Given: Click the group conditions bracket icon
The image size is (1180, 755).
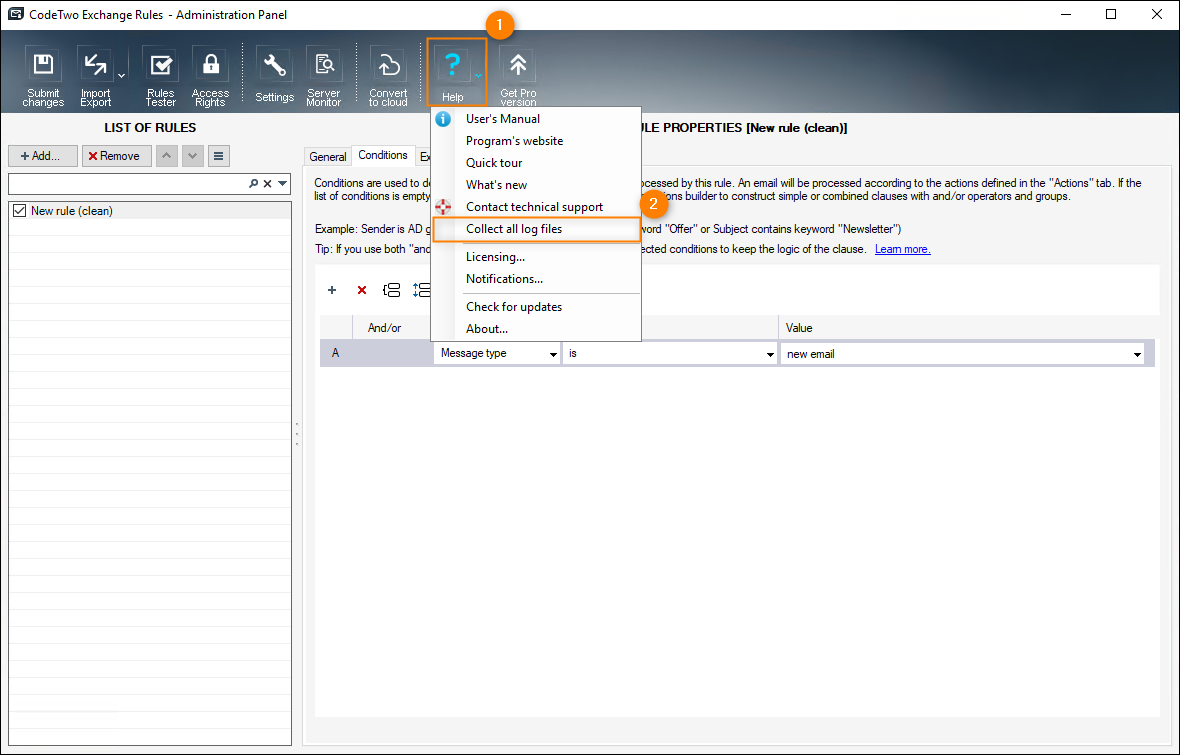Looking at the screenshot, I should point(391,290).
